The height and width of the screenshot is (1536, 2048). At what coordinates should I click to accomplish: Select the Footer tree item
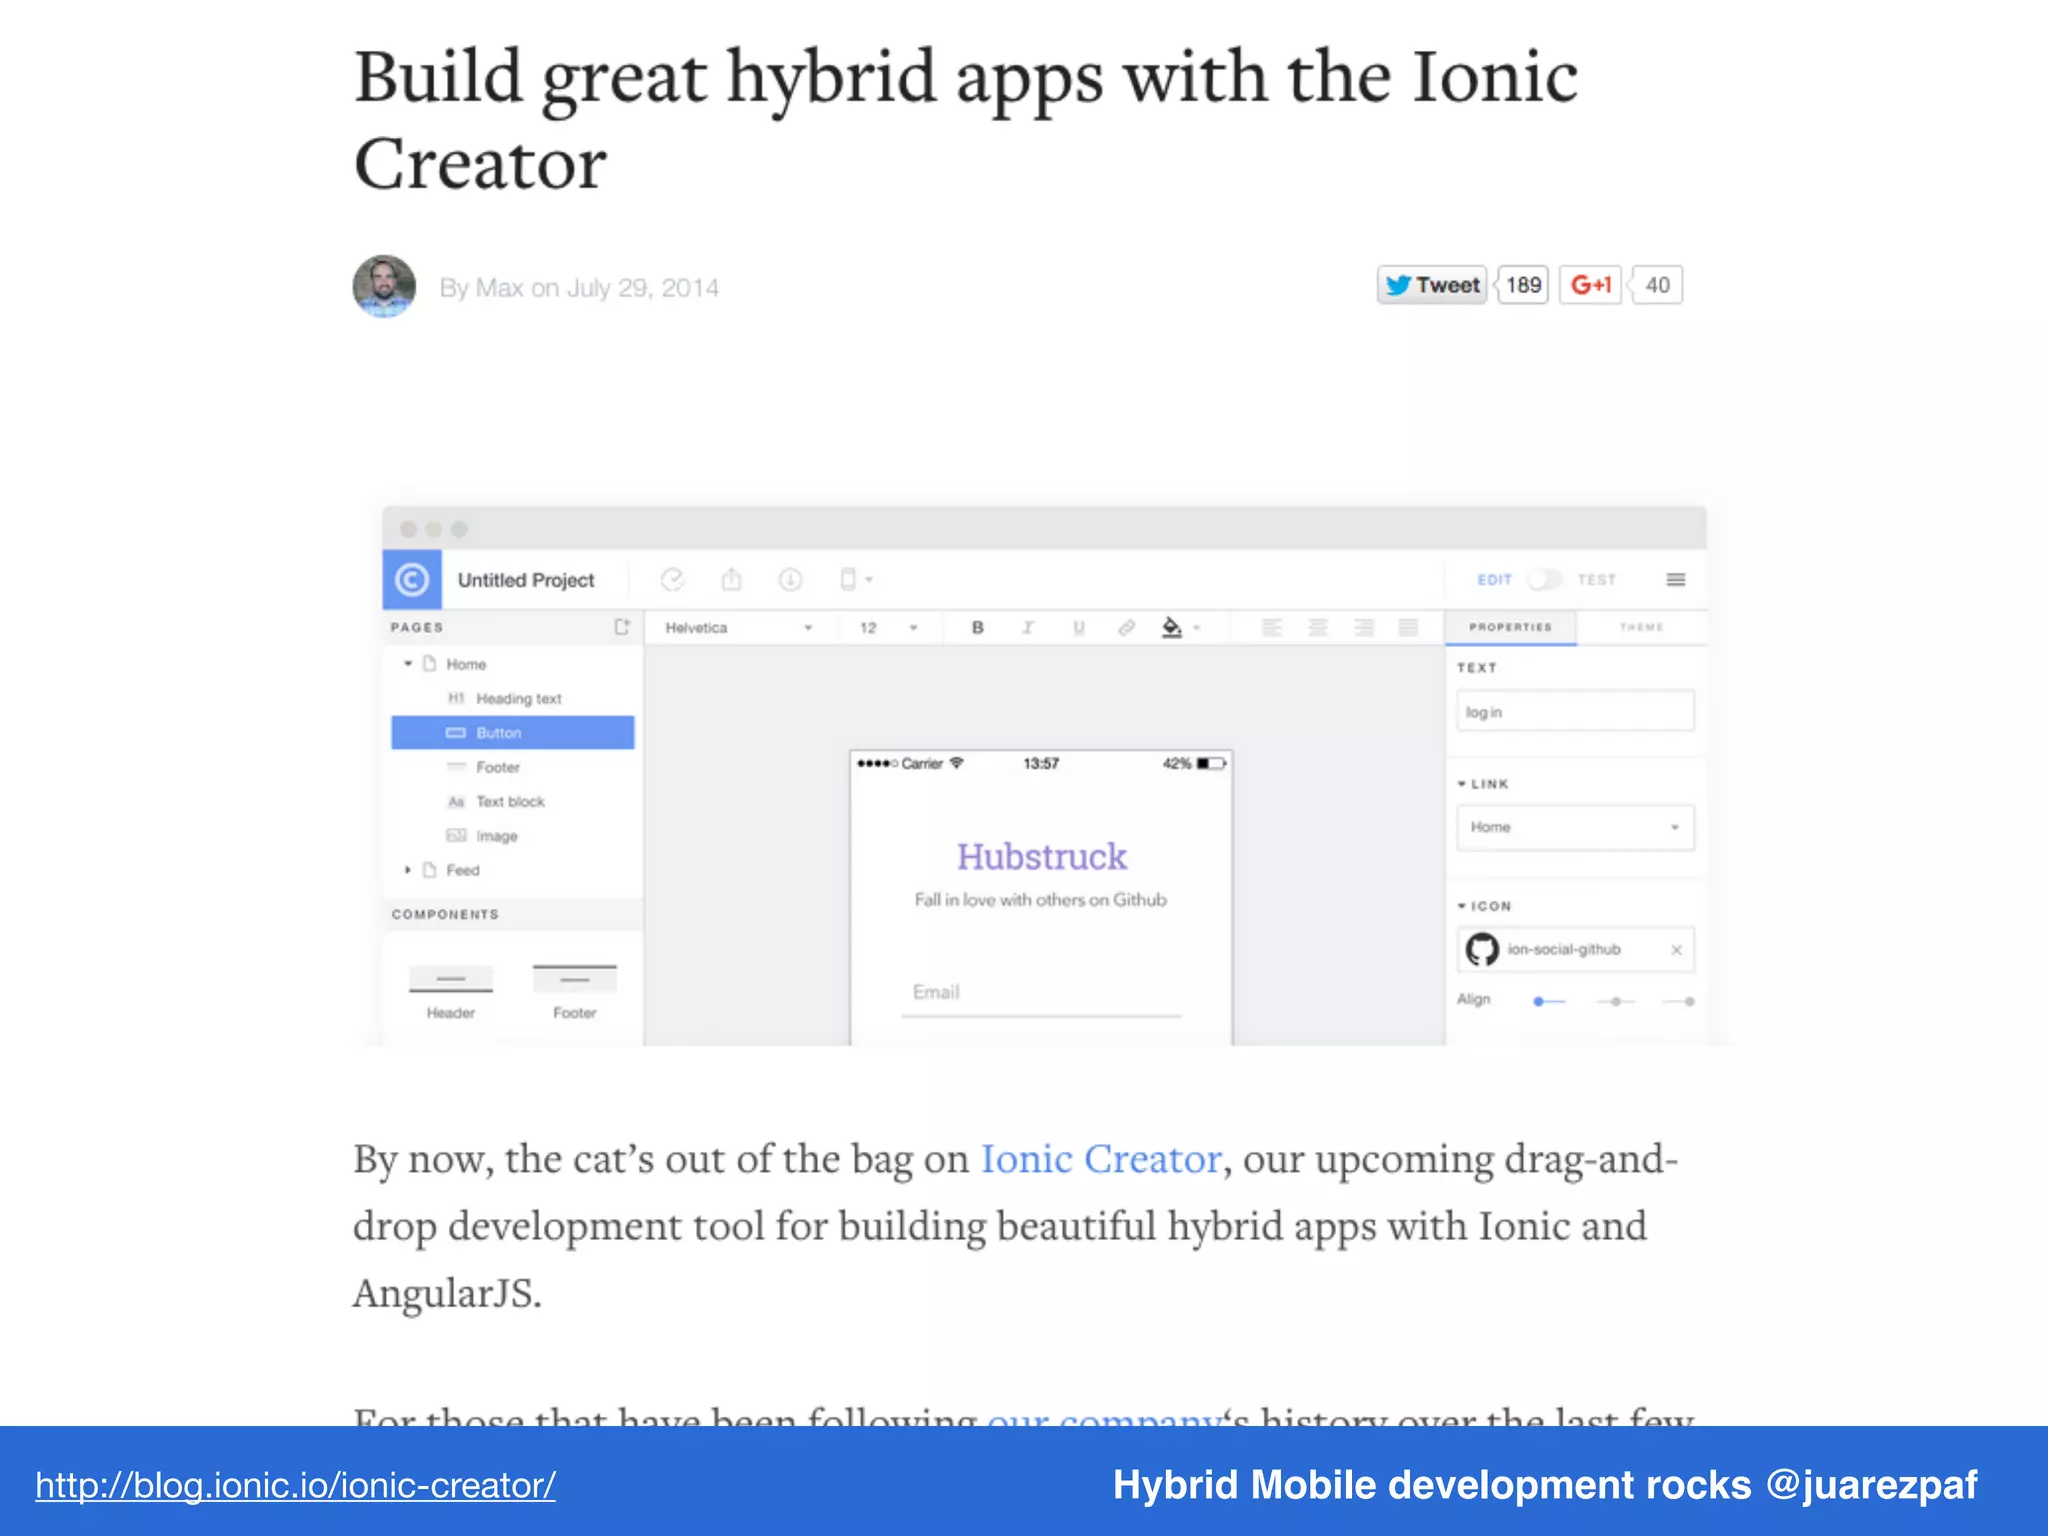(513, 767)
